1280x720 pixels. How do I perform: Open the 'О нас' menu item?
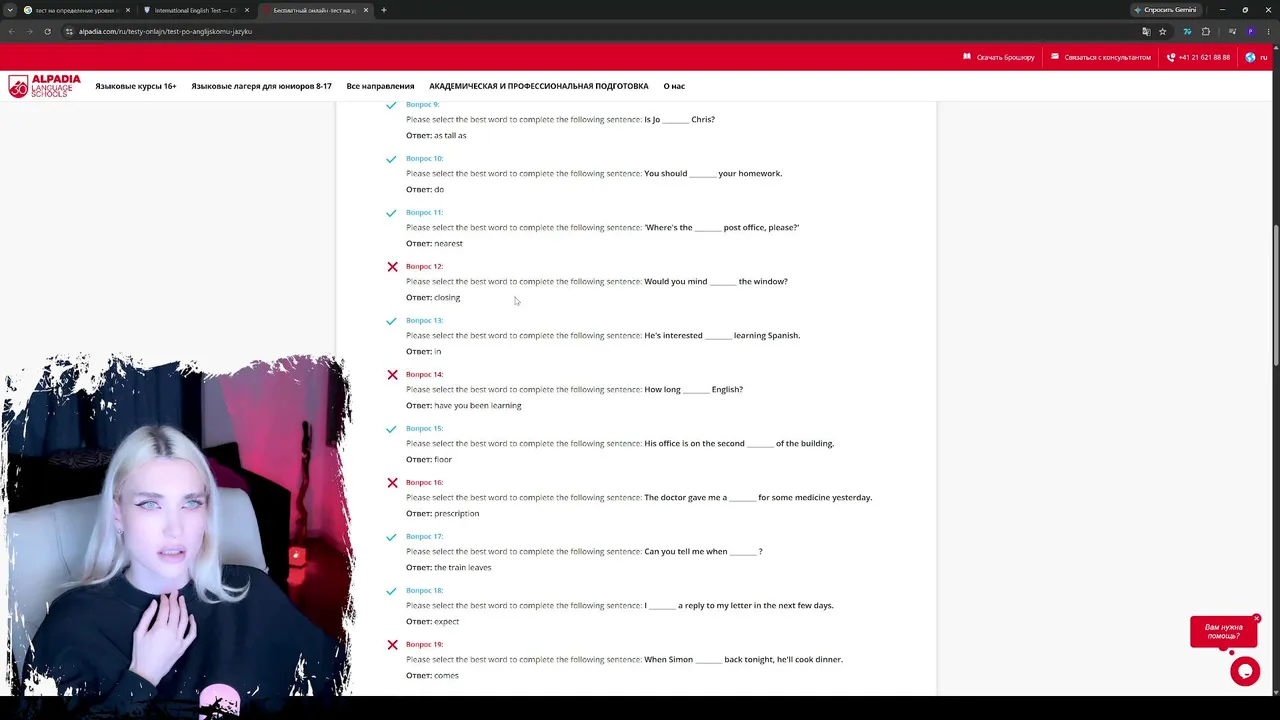674,86
